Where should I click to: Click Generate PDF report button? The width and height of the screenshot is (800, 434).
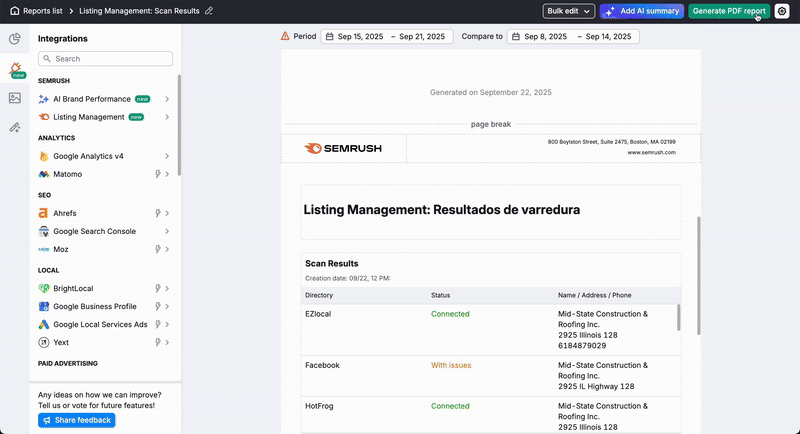729,11
